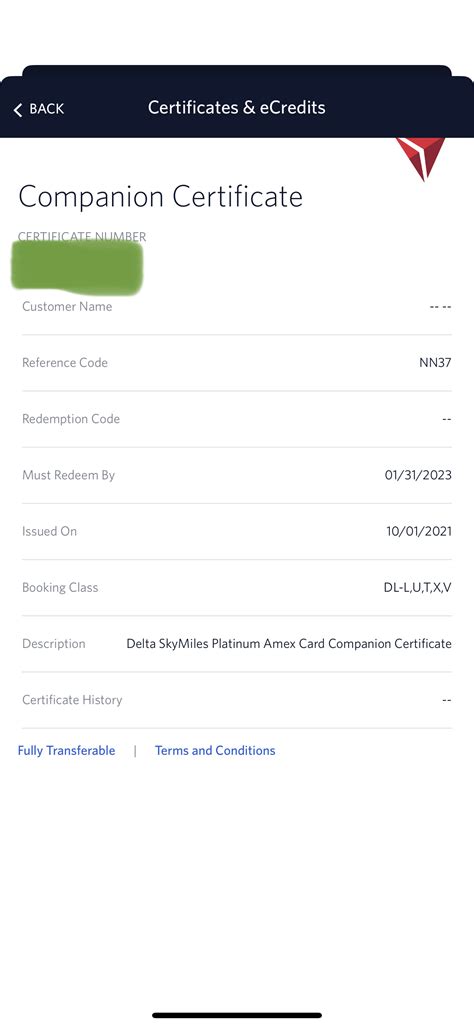474x1027 pixels.
Task: Tap the Certificate Number label
Action: 82,236
